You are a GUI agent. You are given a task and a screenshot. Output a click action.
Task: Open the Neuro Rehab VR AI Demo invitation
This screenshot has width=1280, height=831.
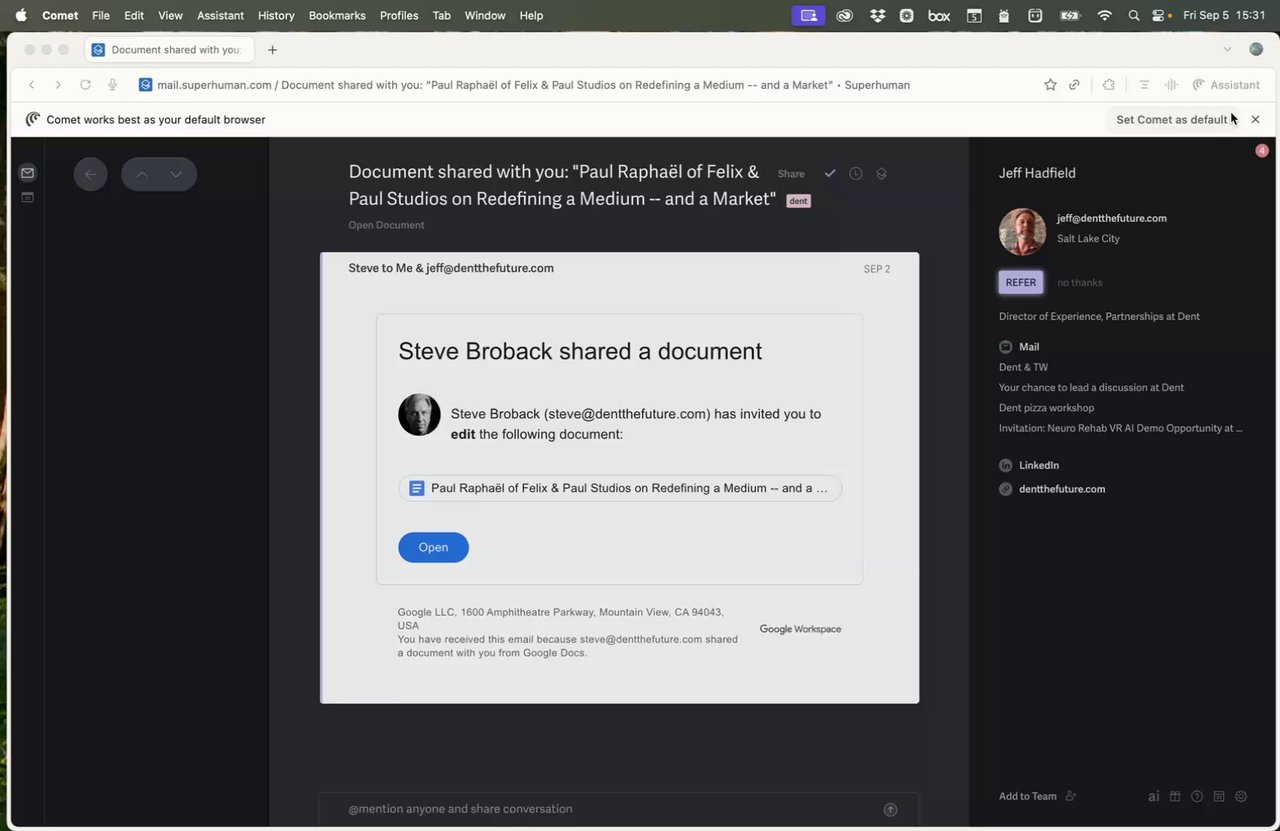(x=1121, y=428)
